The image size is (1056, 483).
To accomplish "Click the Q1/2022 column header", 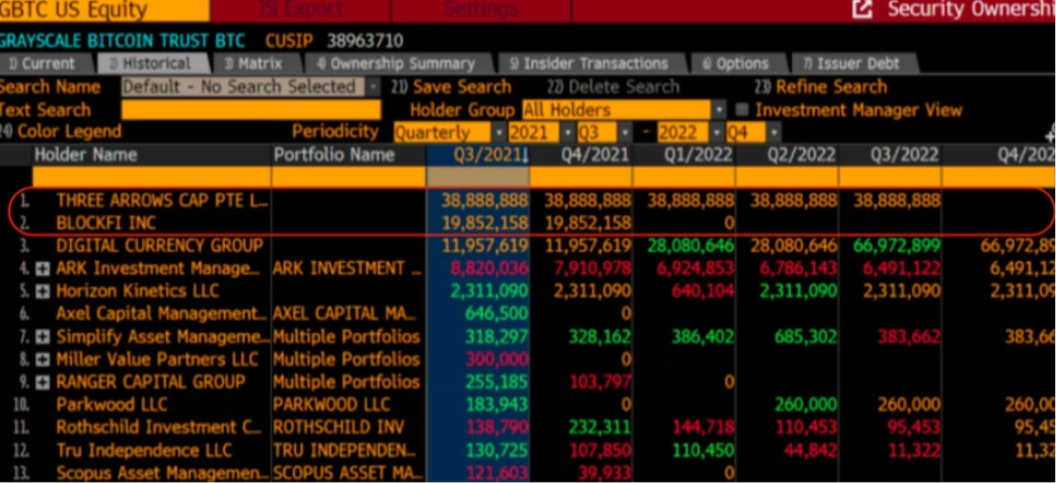I will point(684,155).
